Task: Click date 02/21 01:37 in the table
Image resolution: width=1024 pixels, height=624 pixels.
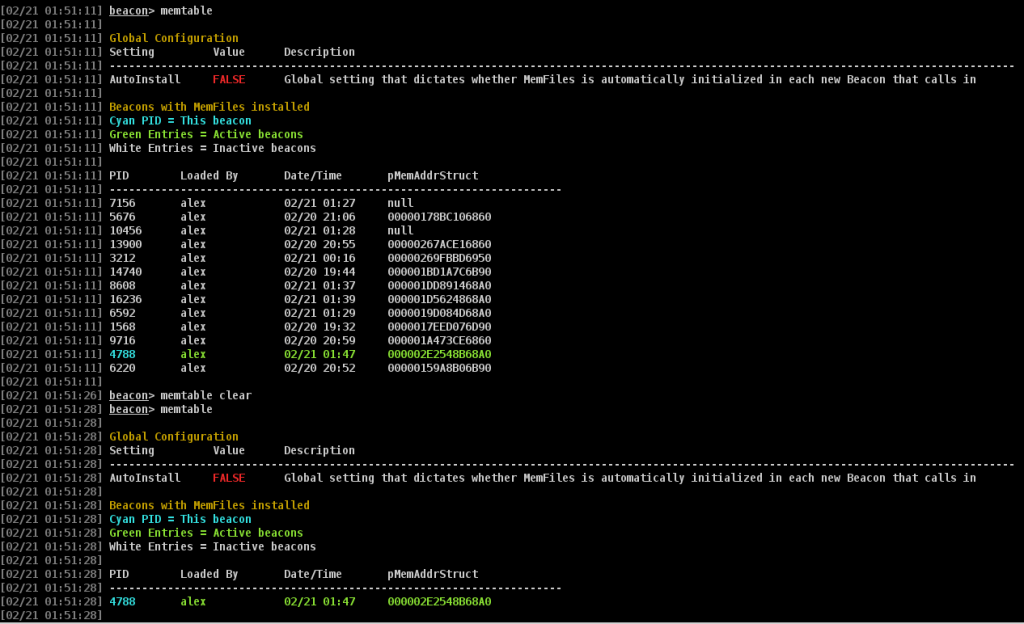Action: [319, 285]
